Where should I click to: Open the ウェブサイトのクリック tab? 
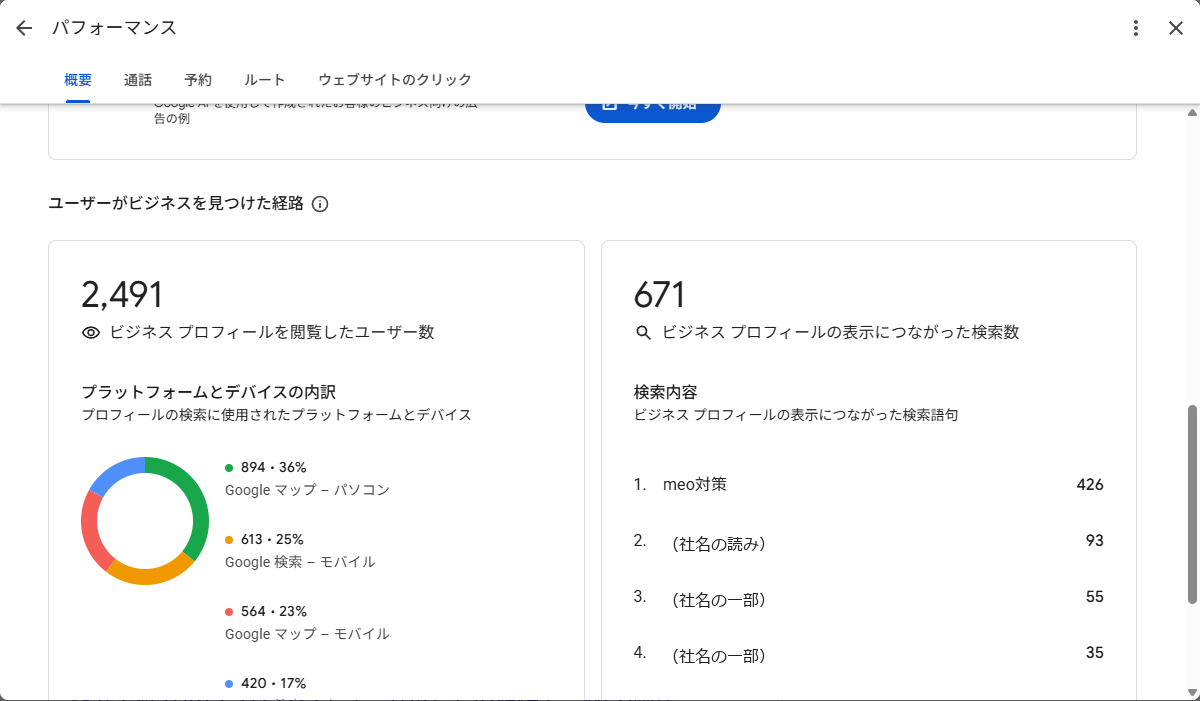[x=395, y=80]
